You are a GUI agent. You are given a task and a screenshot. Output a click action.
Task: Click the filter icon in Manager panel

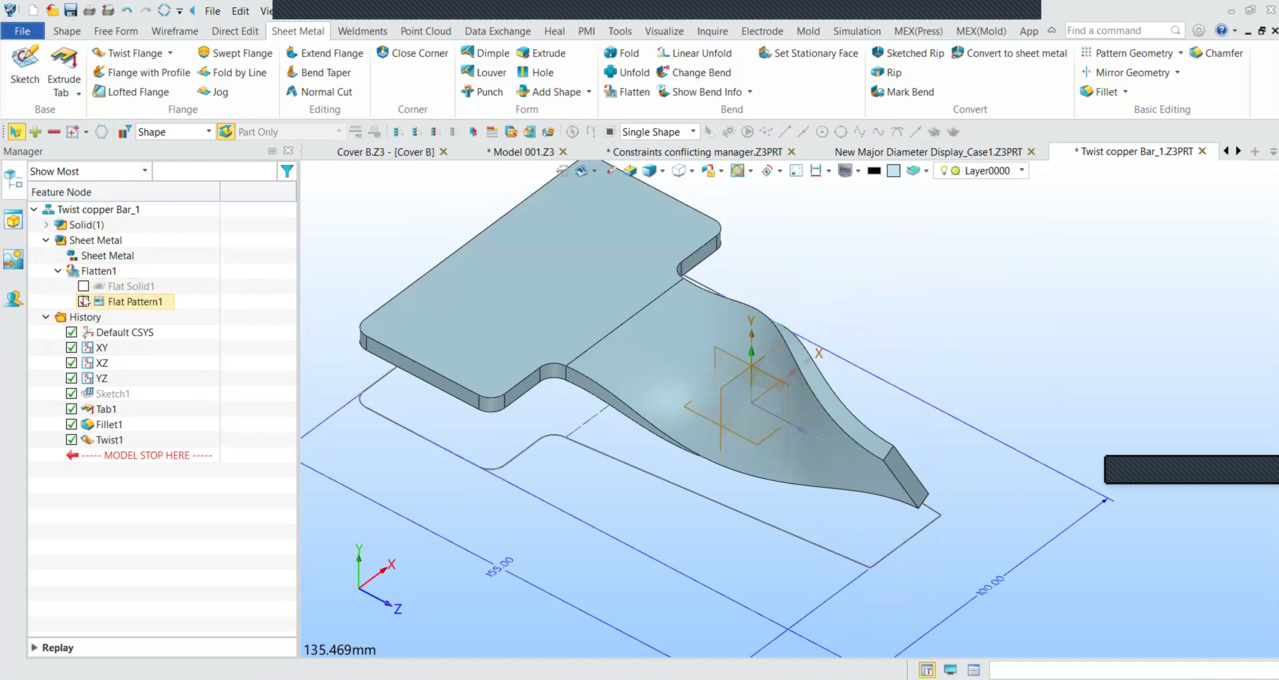pos(287,172)
